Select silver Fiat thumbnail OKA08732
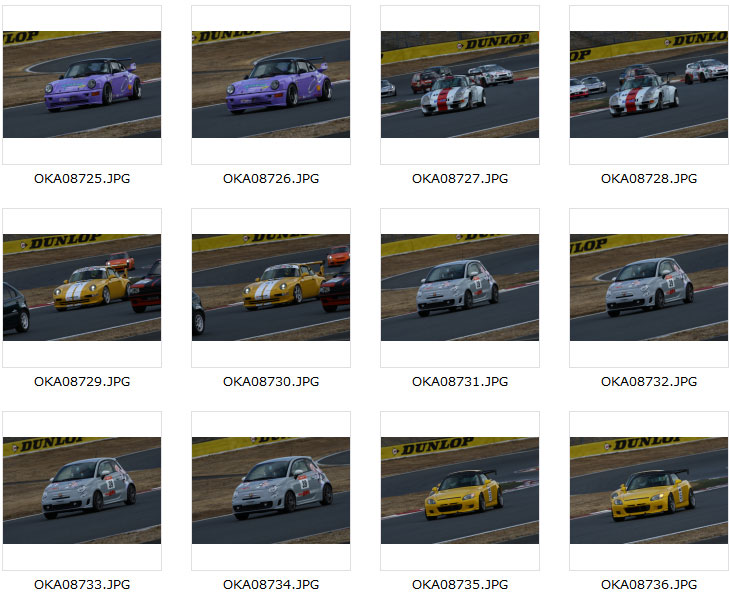Image resolution: width=730 pixels, height=610 pixels. coord(649,287)
